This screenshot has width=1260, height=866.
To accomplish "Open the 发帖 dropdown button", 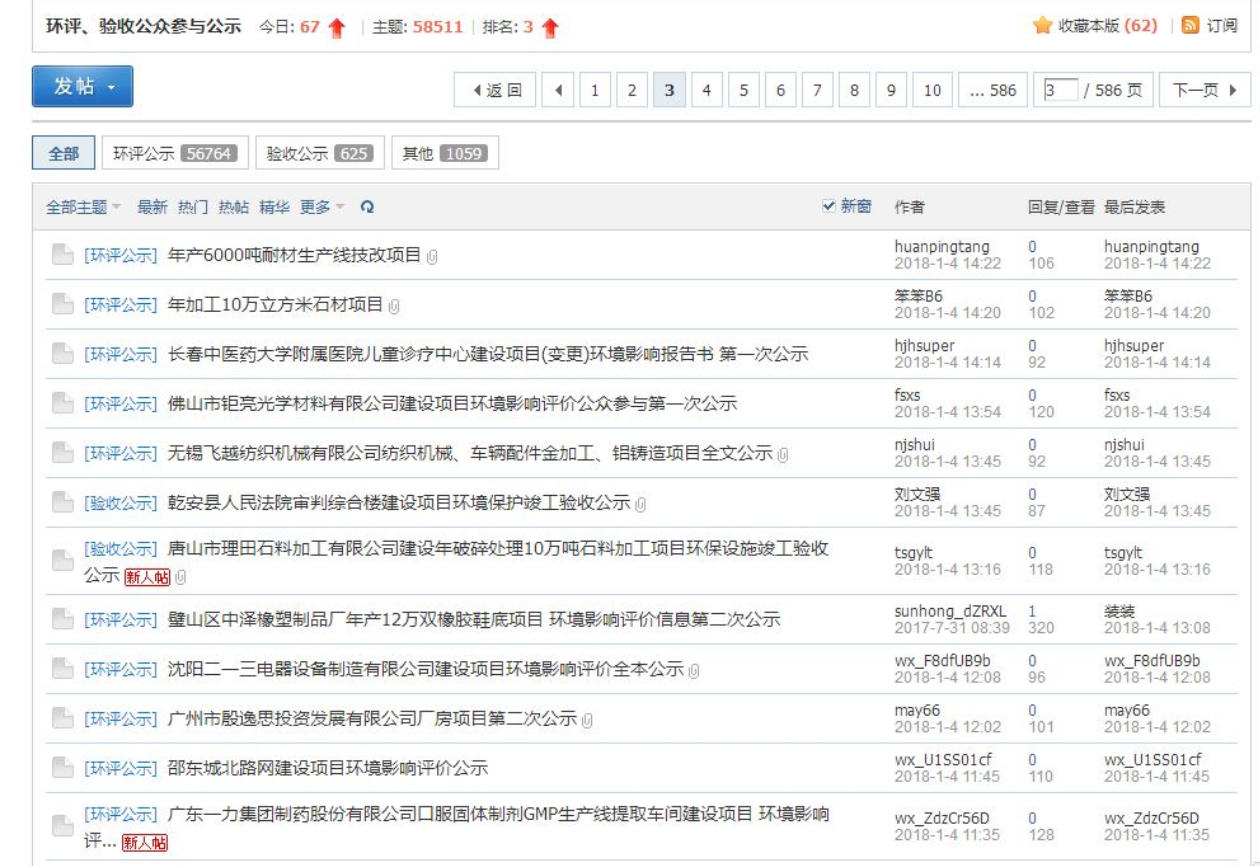I will pyautogui.click(x=82, y=87).
